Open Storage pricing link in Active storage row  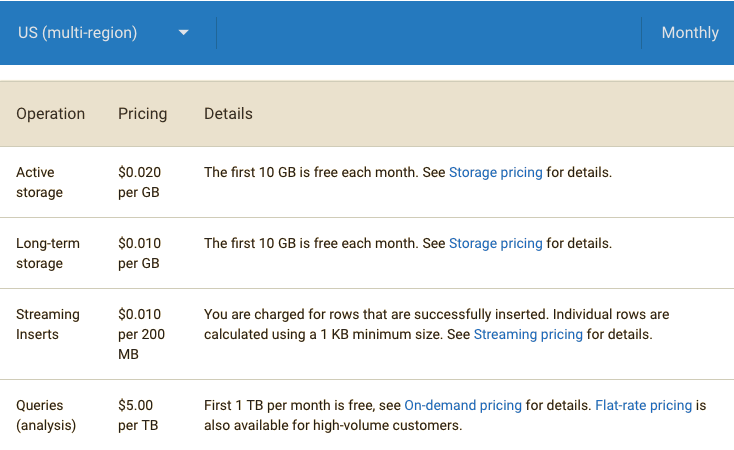495,172
